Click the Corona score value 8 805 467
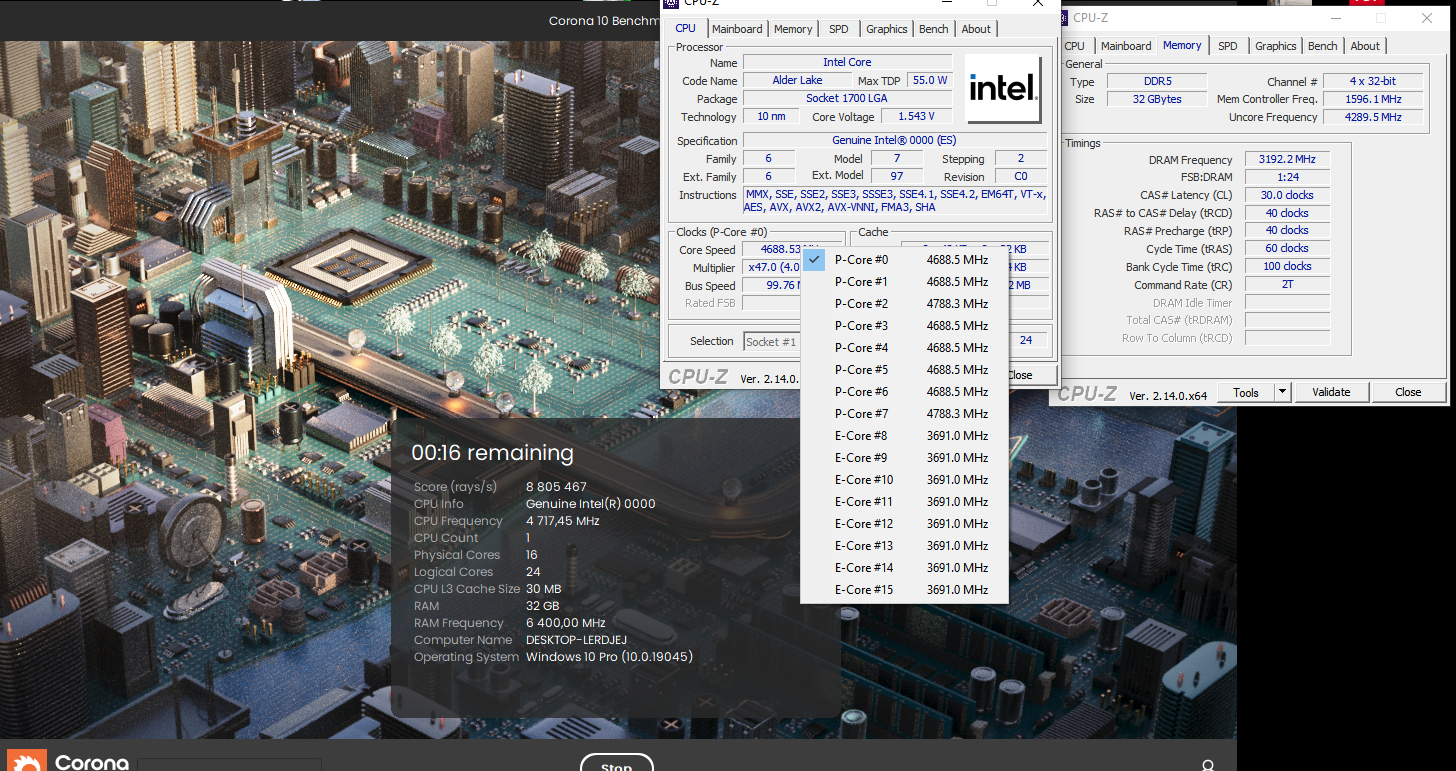The width and height of the screenshot is (1456, 771). click(x=556, y=487)
